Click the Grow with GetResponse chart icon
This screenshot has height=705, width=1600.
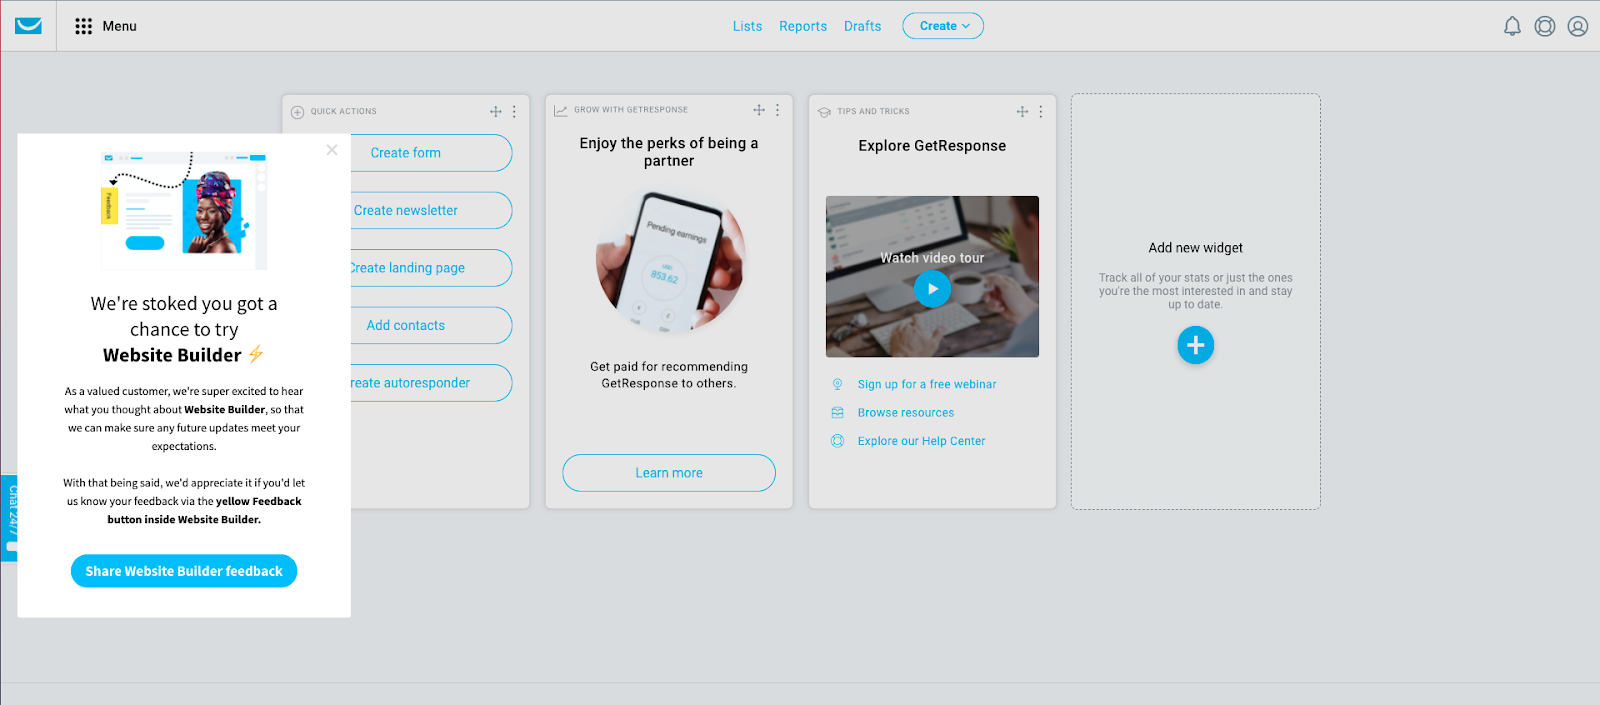pos(561,110)
